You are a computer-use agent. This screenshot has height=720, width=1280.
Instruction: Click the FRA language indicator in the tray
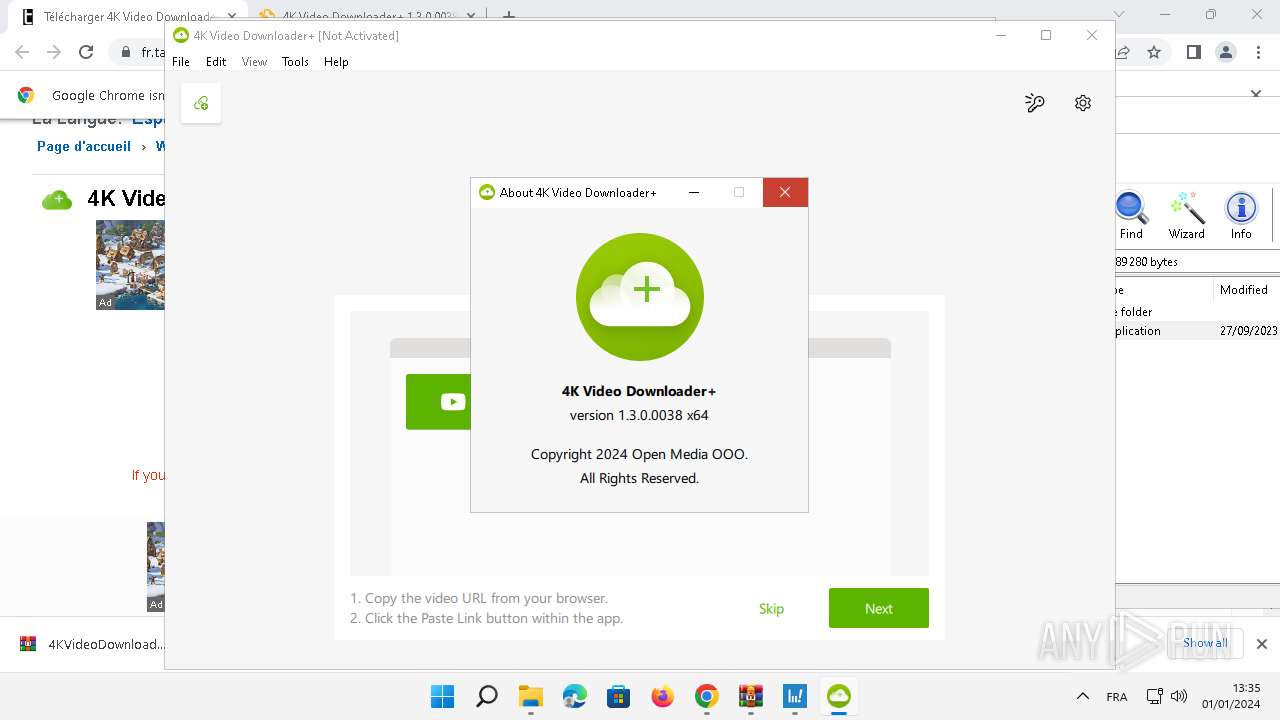1117,697
